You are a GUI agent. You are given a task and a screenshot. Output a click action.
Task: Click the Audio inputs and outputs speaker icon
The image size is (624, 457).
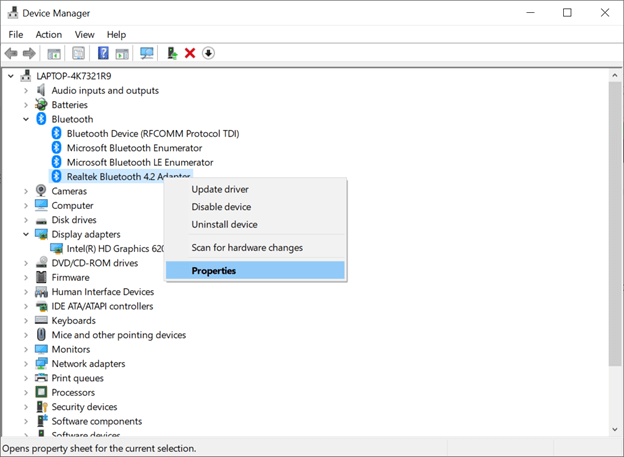pyautogui.click(x=41, y=90)
